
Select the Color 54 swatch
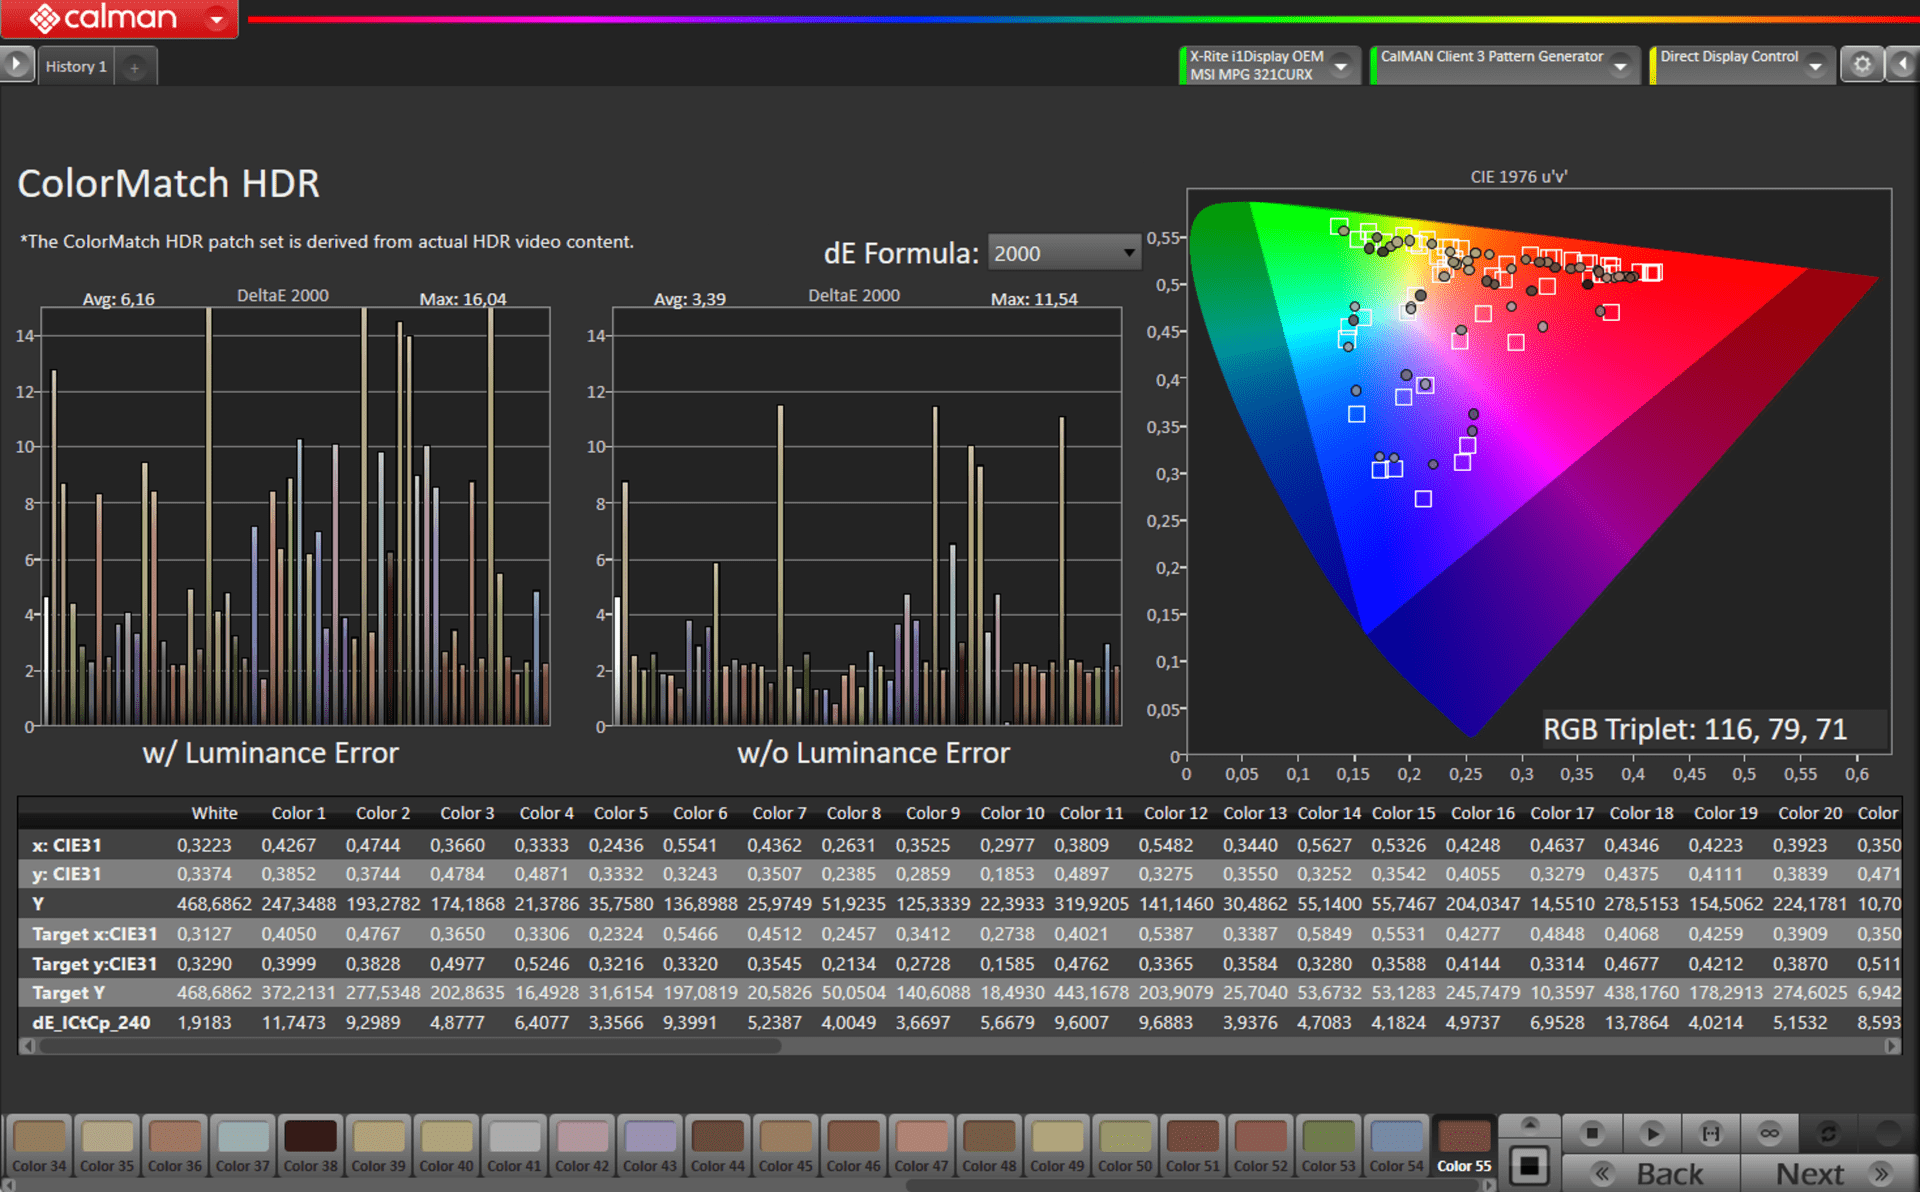[1396, 1146]
